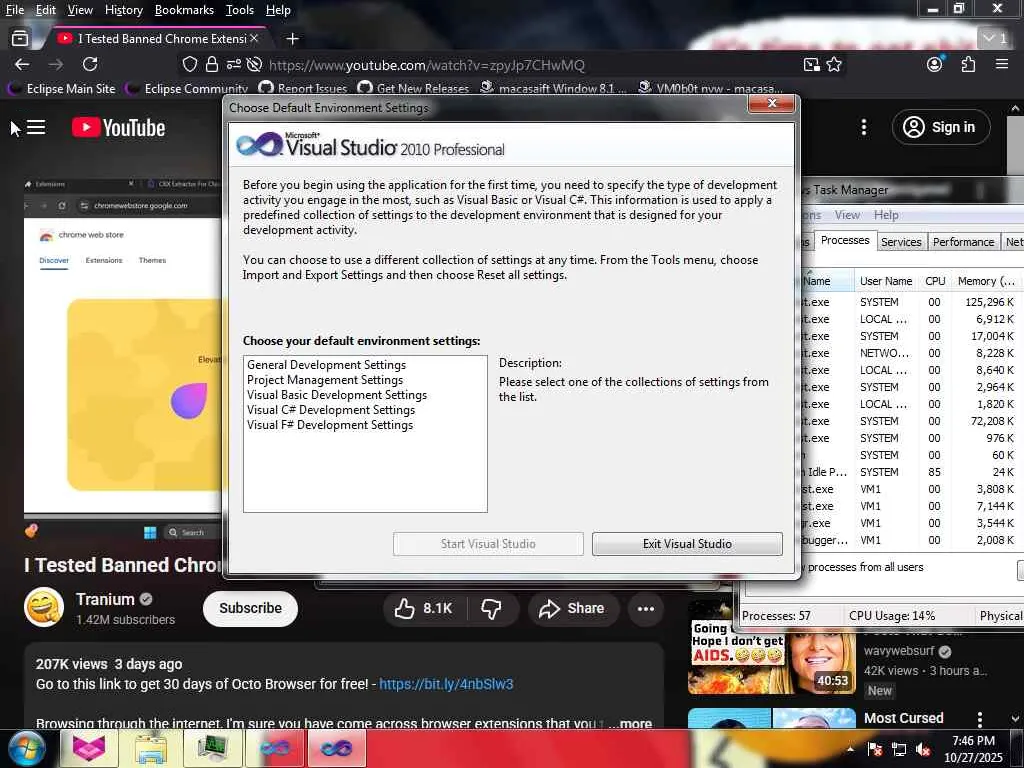This screenshot has width=1024, height=768.
Task: Open YouTube settings three-dot menu
Action: tap(863, 127)
